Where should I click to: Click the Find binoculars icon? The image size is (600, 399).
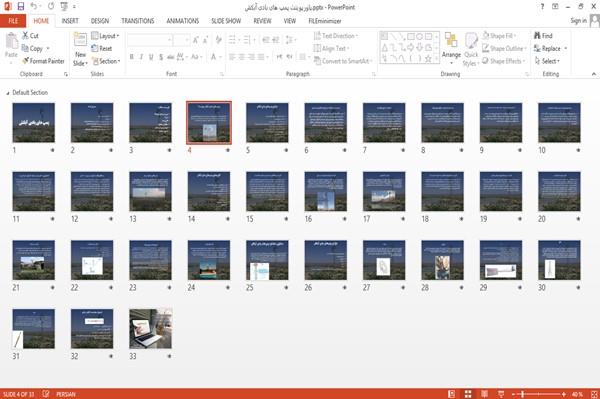pyautogui.click(x=537, y=36)
